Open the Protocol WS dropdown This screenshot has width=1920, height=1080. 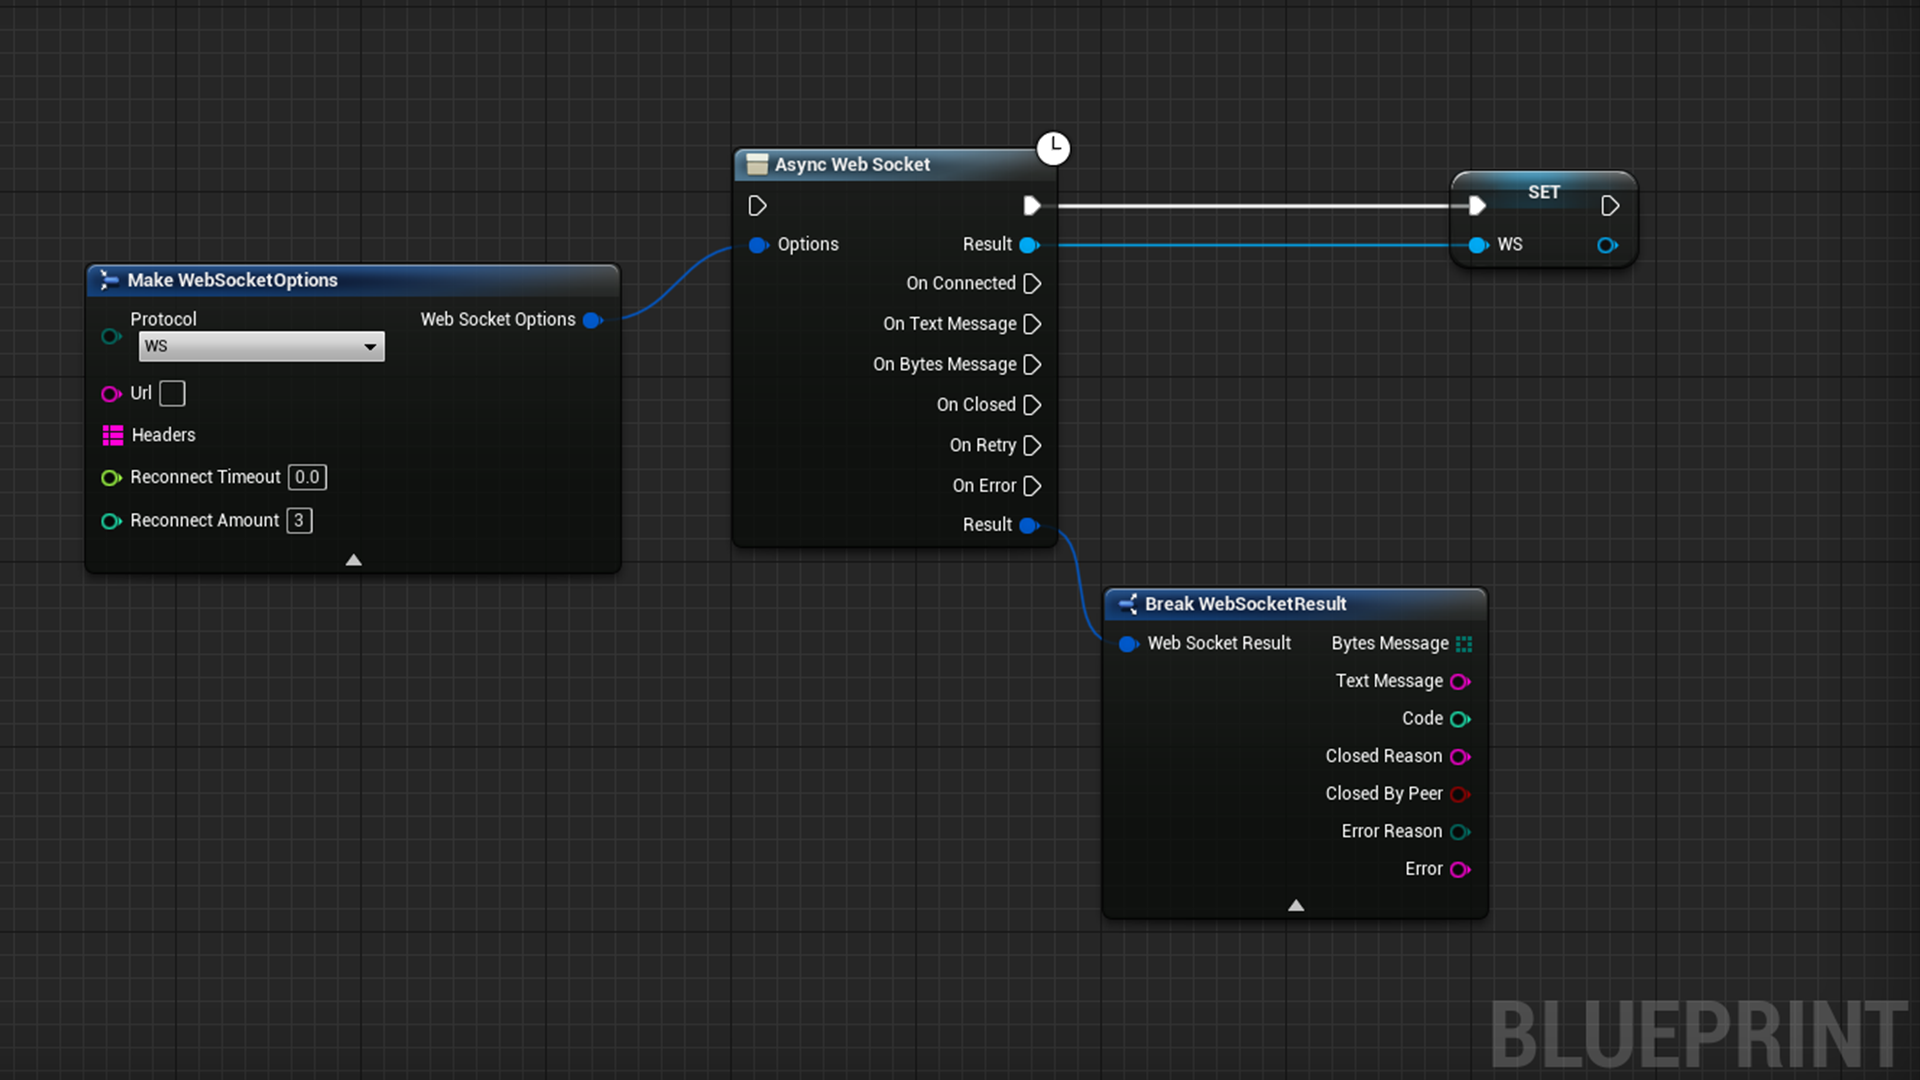pos(261,347)
